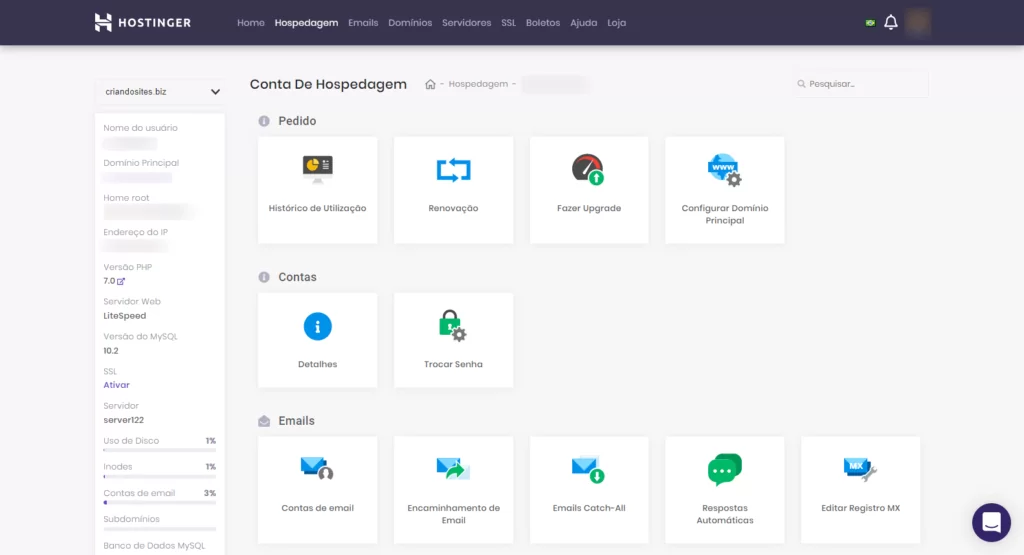Open SSL in top navigation
This screenshot has height=555, width=1024.
[x=508, y=23]
